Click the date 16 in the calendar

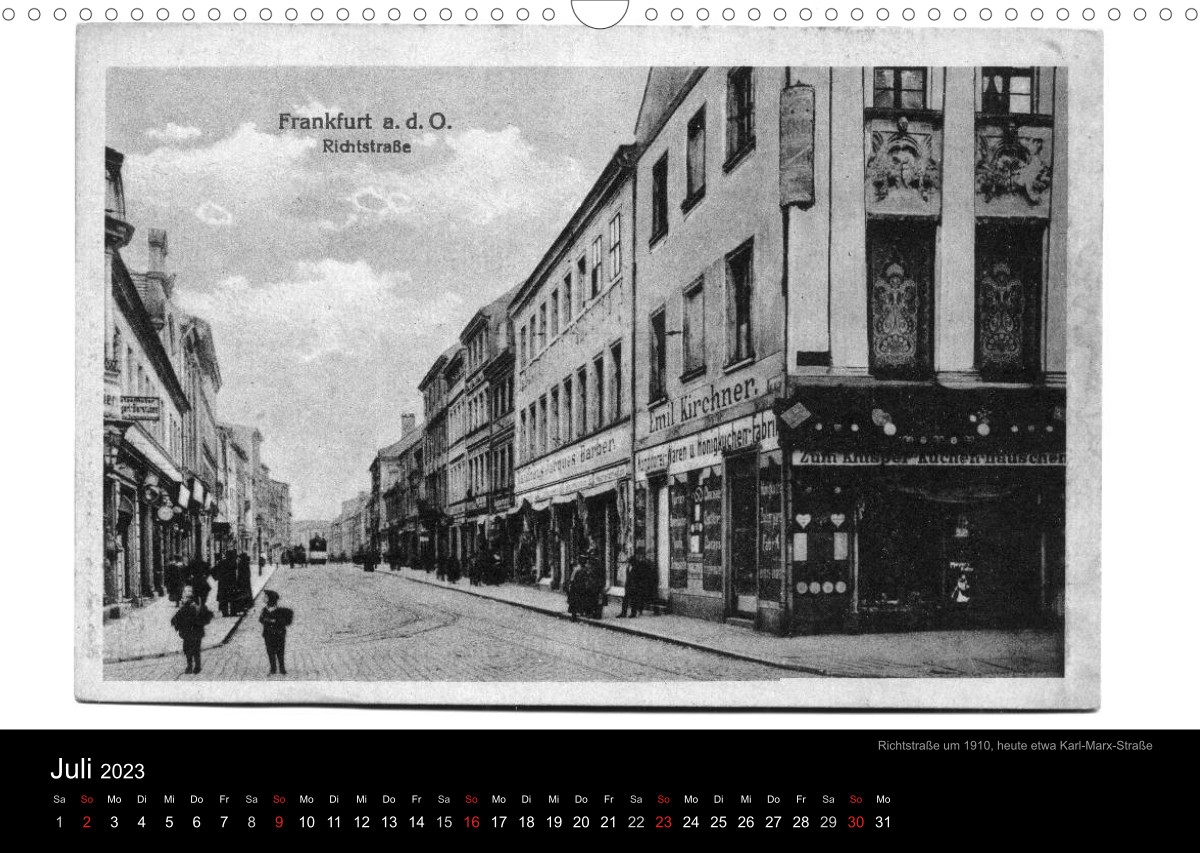click(471, 822)
